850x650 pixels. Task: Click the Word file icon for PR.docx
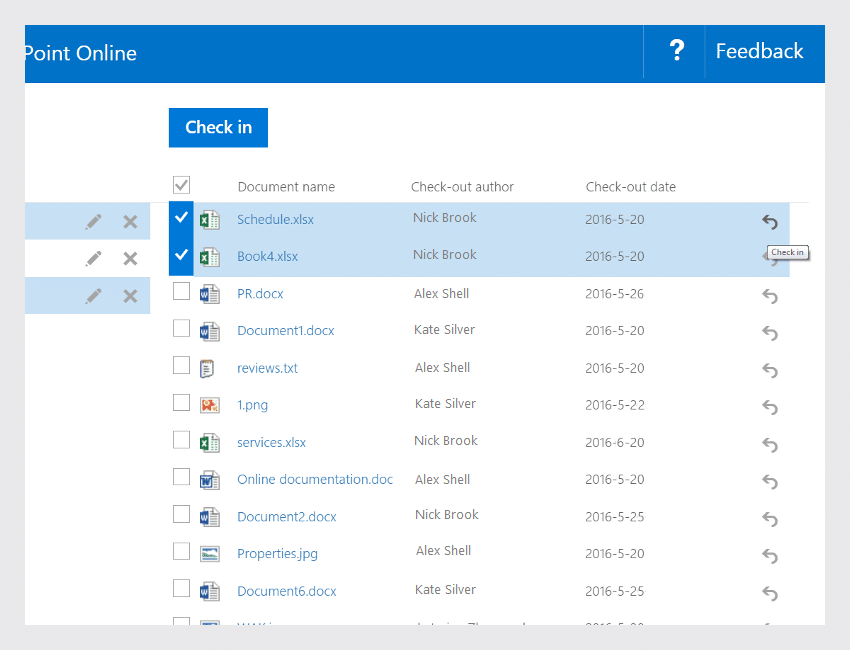(210, 294)
